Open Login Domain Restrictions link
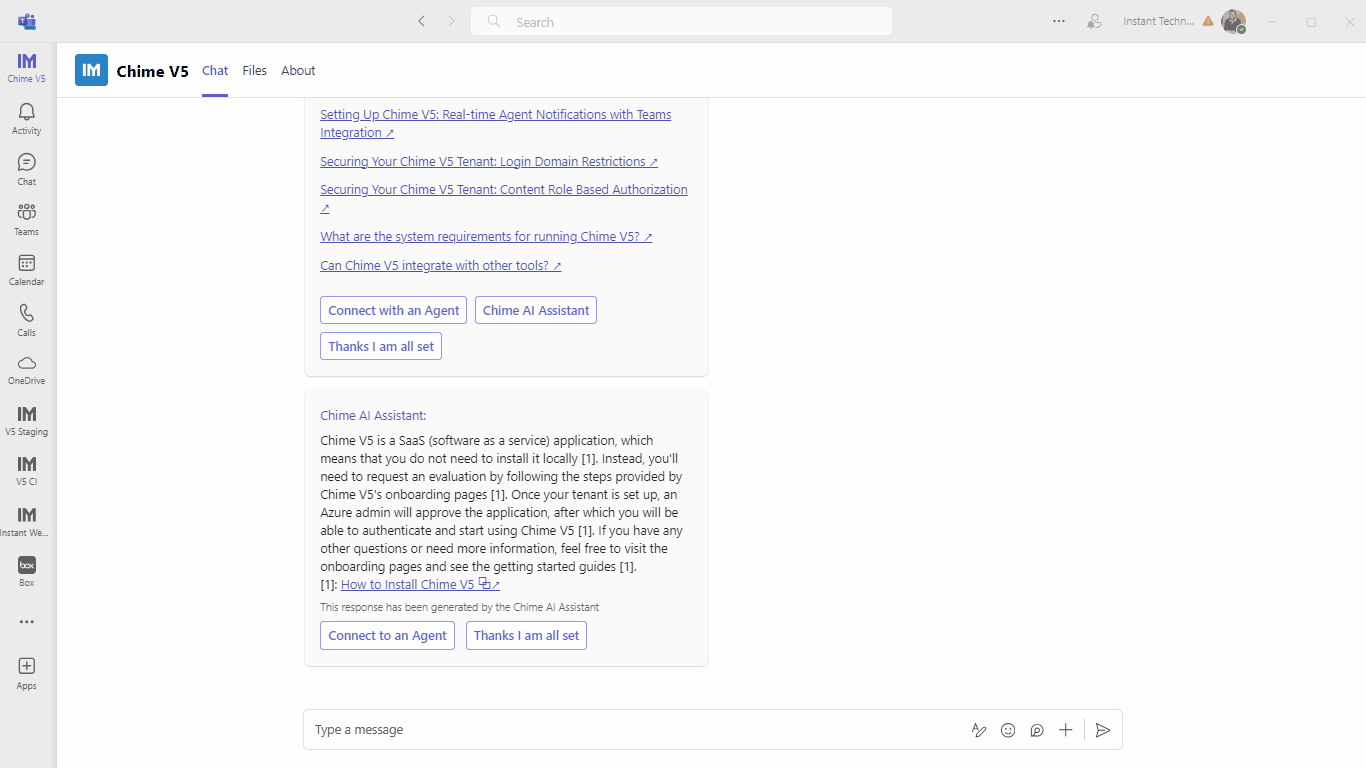The height and width of the screenshot is (768, 1366). pos(489,161)
